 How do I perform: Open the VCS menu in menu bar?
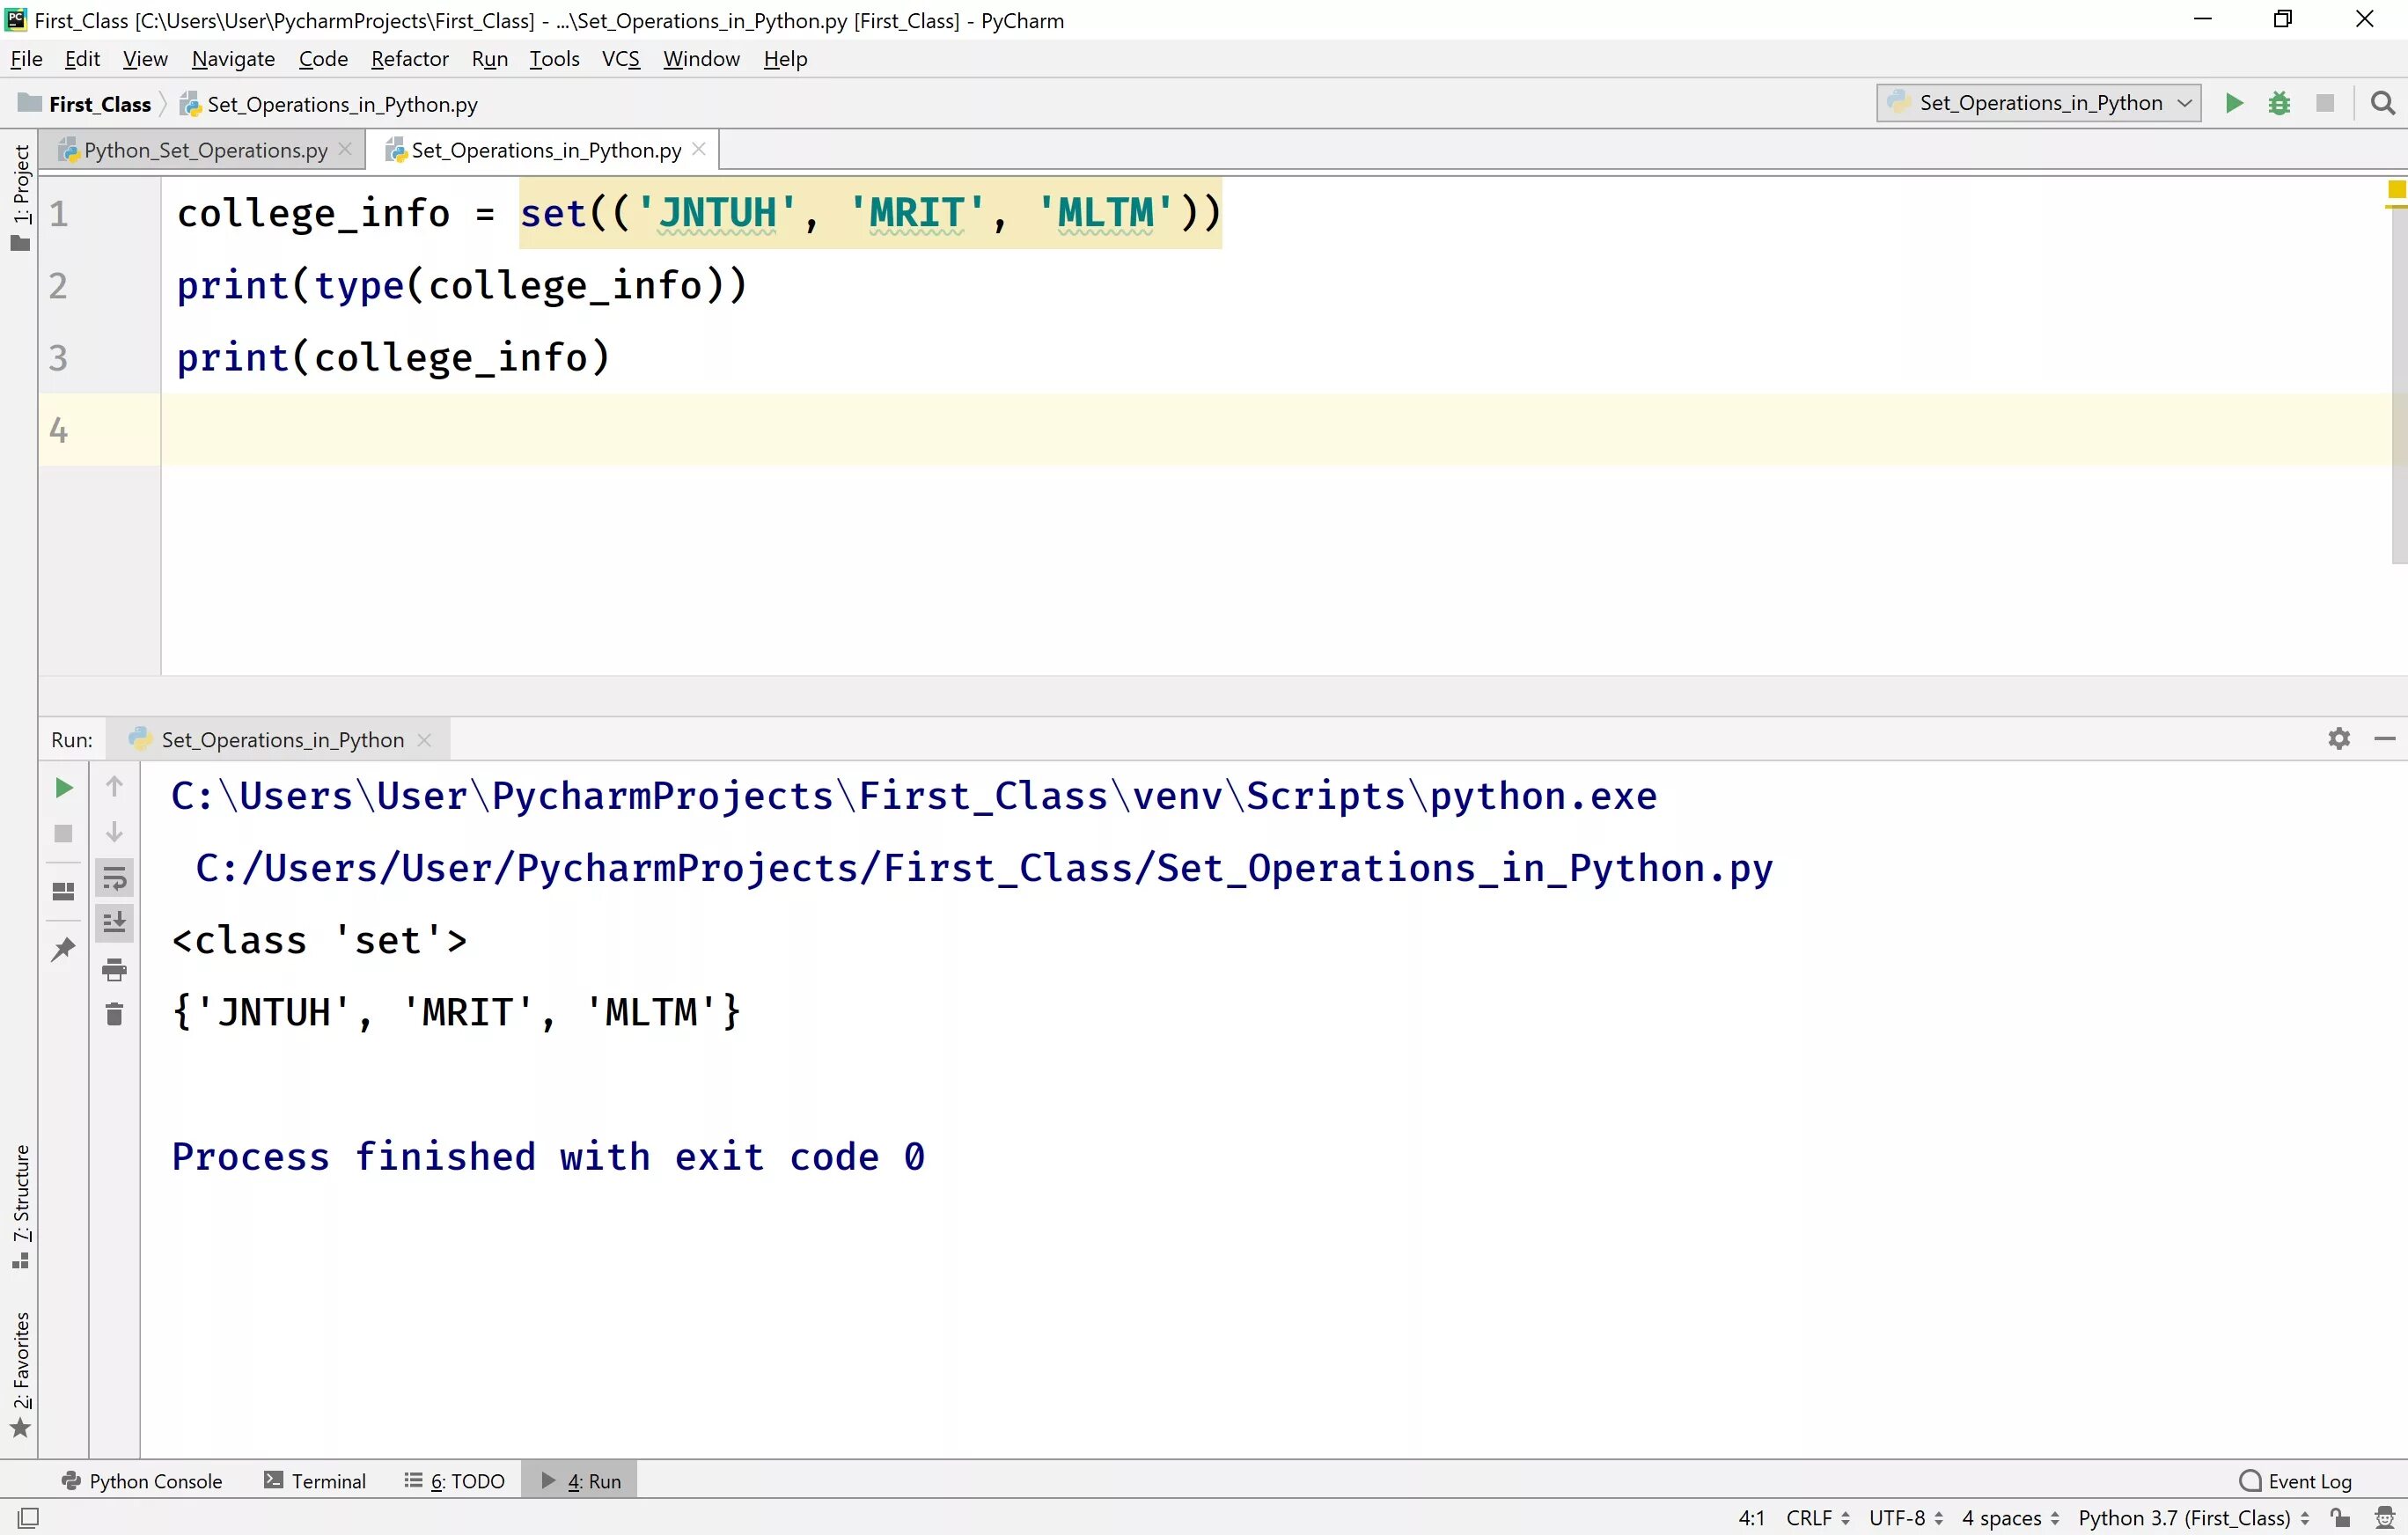620,58
